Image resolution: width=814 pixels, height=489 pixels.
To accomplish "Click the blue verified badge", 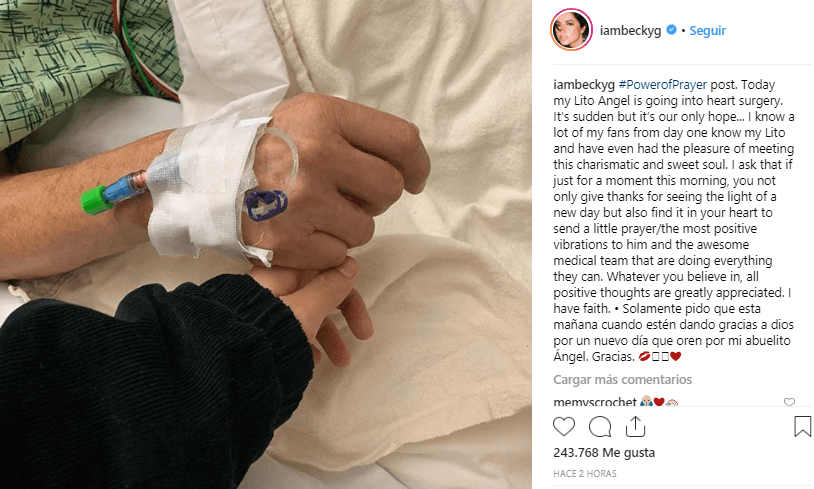I will pyautogui.click(x=671, y=30).
